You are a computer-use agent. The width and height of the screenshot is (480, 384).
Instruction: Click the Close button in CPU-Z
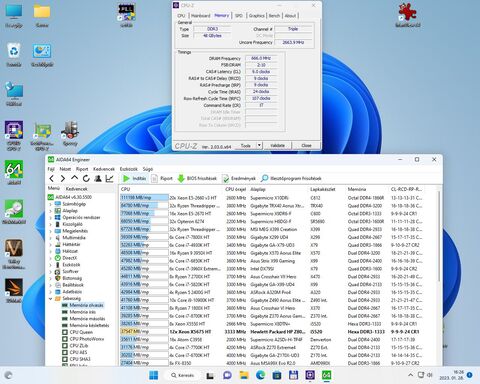[x=306, y=145]
